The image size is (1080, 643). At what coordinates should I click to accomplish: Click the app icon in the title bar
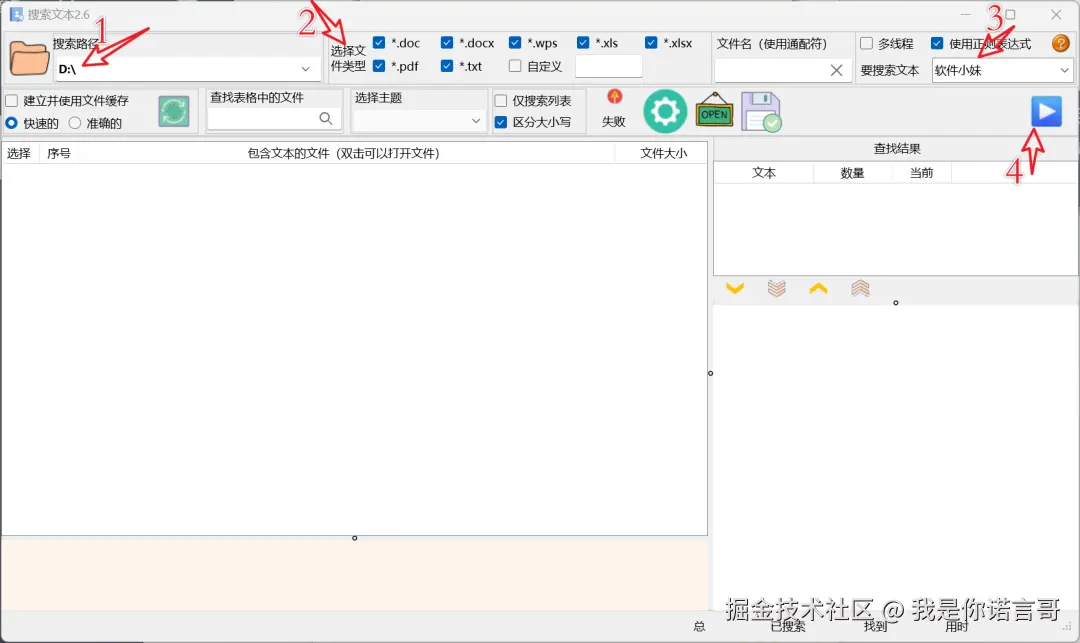[x=16, y=14]
